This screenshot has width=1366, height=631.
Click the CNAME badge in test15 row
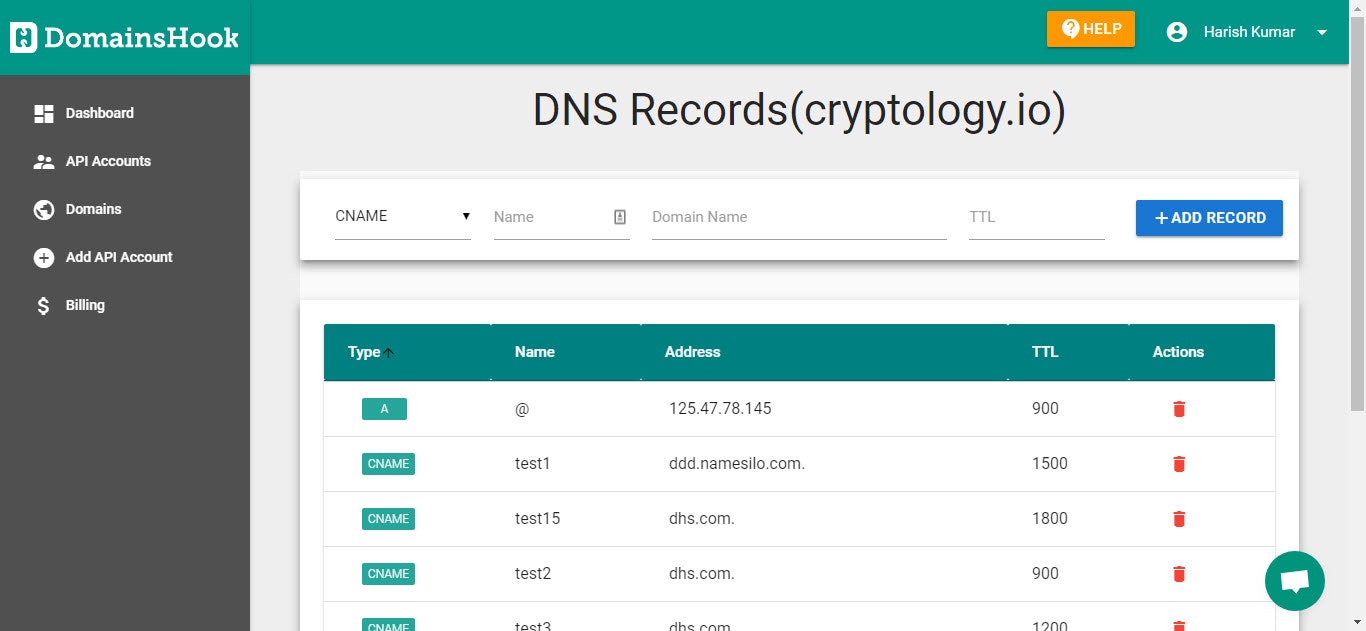[x=388, y=519]
